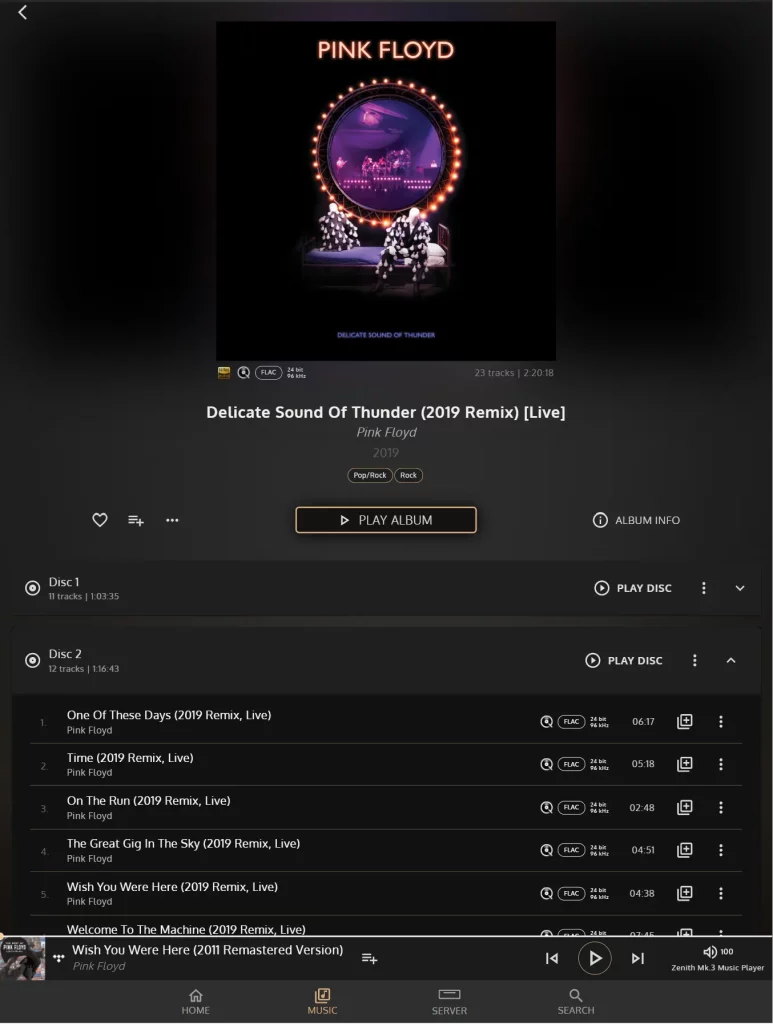The height and width of the screenshot is (1024, 773).
Task: Skip to next track
Action: 638,958
